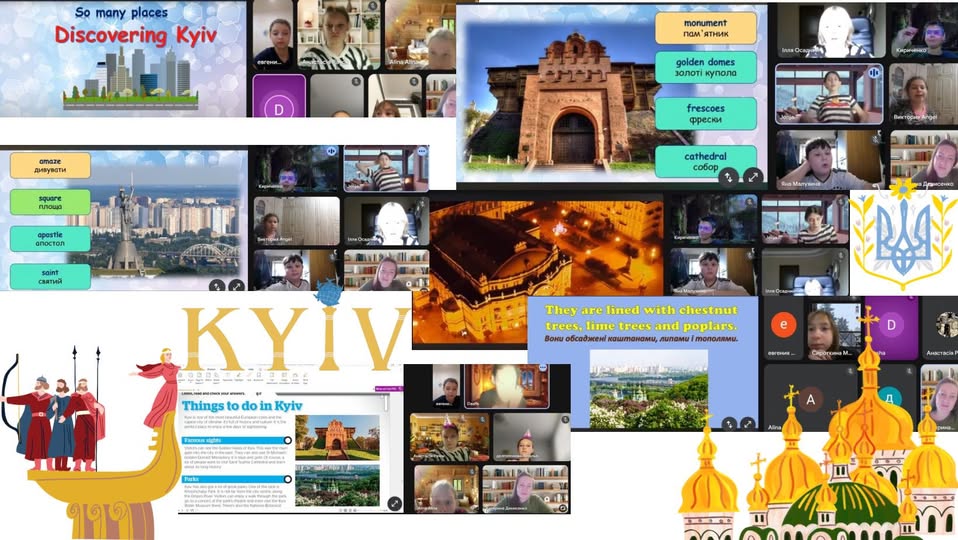Click the "saint" vocabulary card
This screenshot has width=958, height=540.
50,276
